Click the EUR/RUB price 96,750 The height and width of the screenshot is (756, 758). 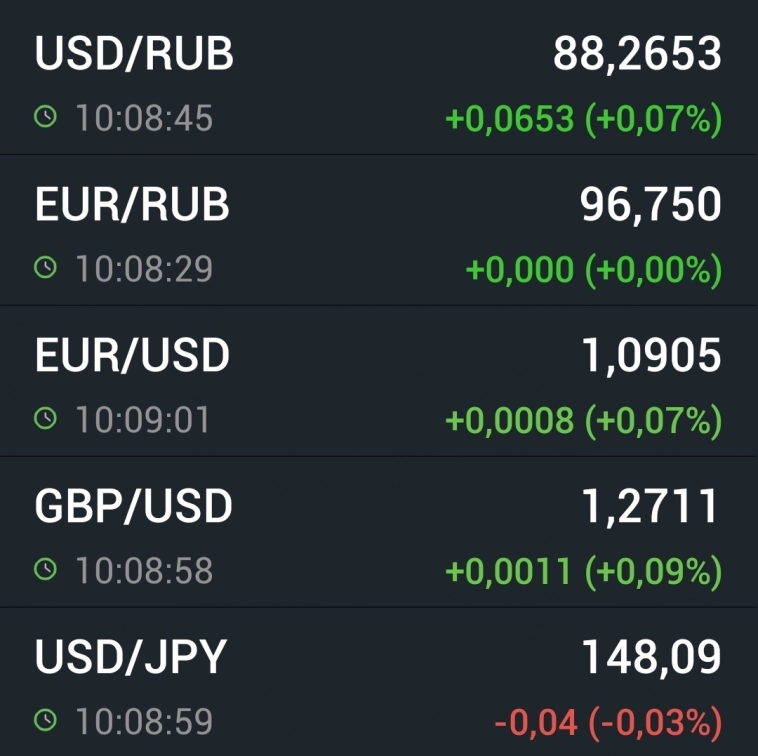[x=650, y=205]
